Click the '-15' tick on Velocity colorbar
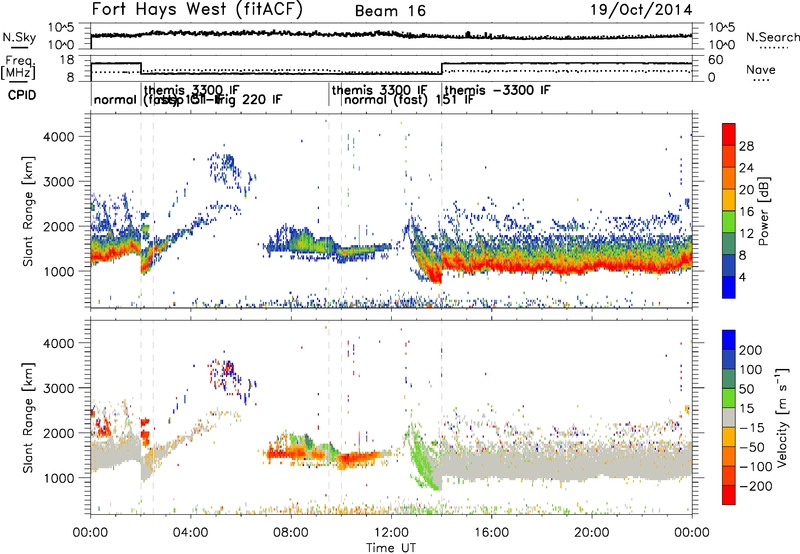The width and height of the screenshot is (800, 554). 752,427
